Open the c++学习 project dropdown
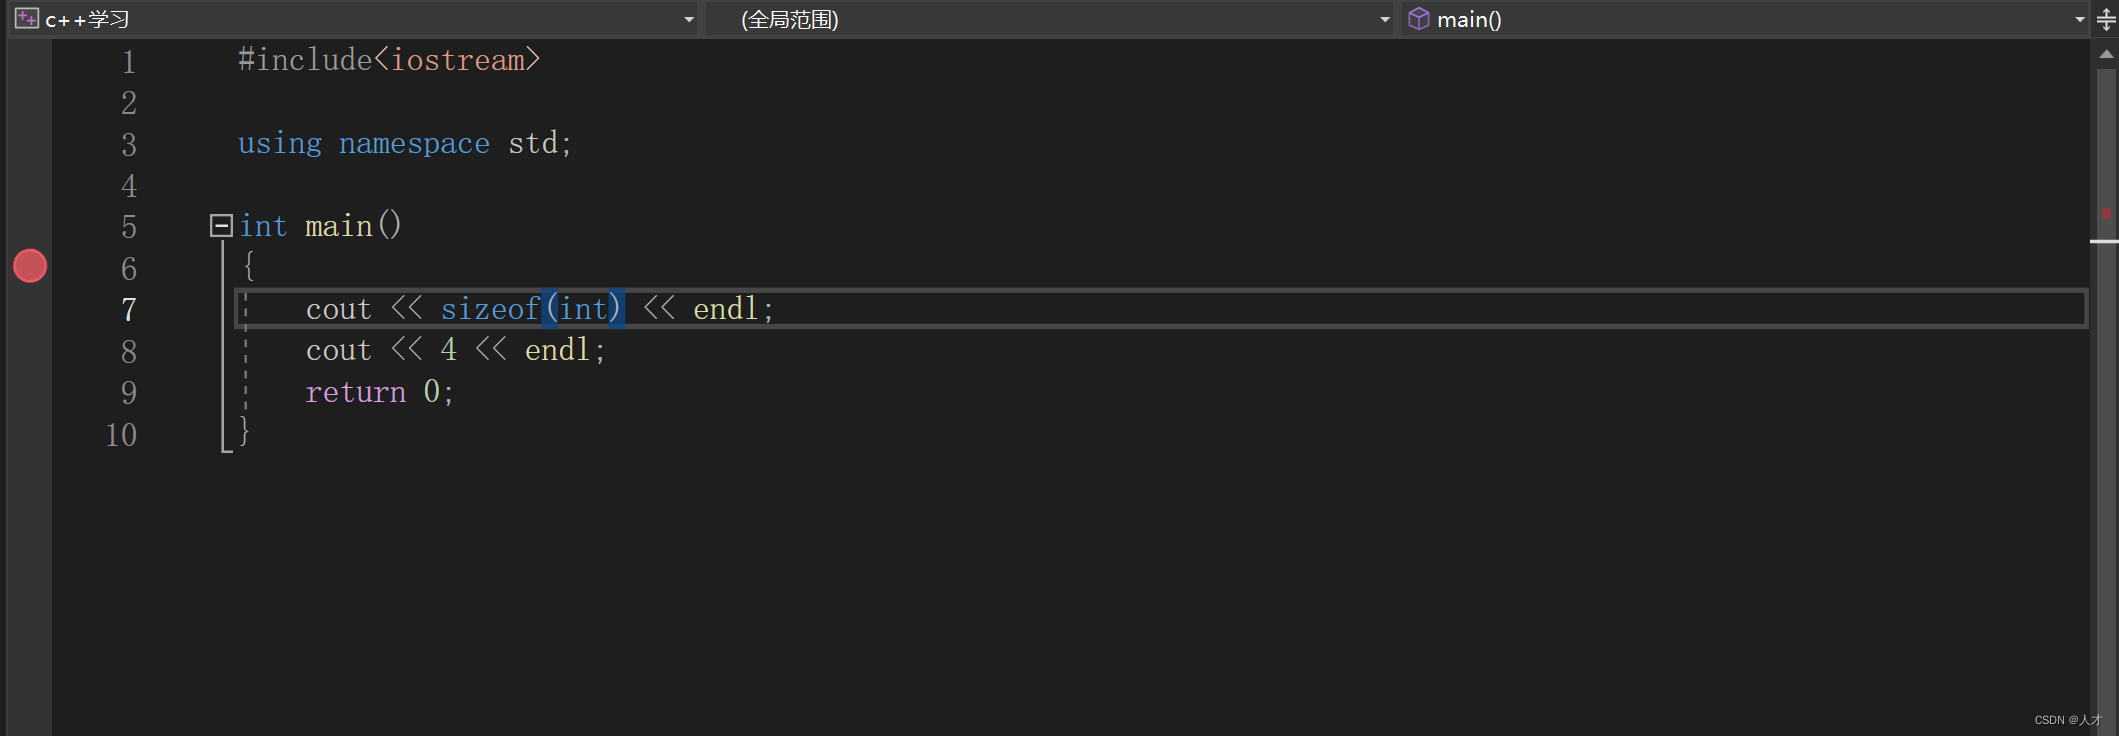 [687, 18]
